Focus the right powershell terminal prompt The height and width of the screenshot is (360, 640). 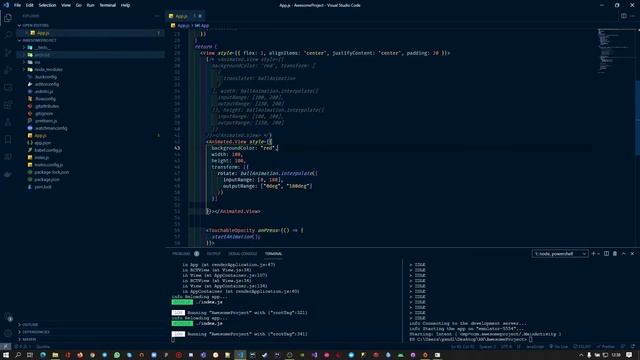point(531,339)
